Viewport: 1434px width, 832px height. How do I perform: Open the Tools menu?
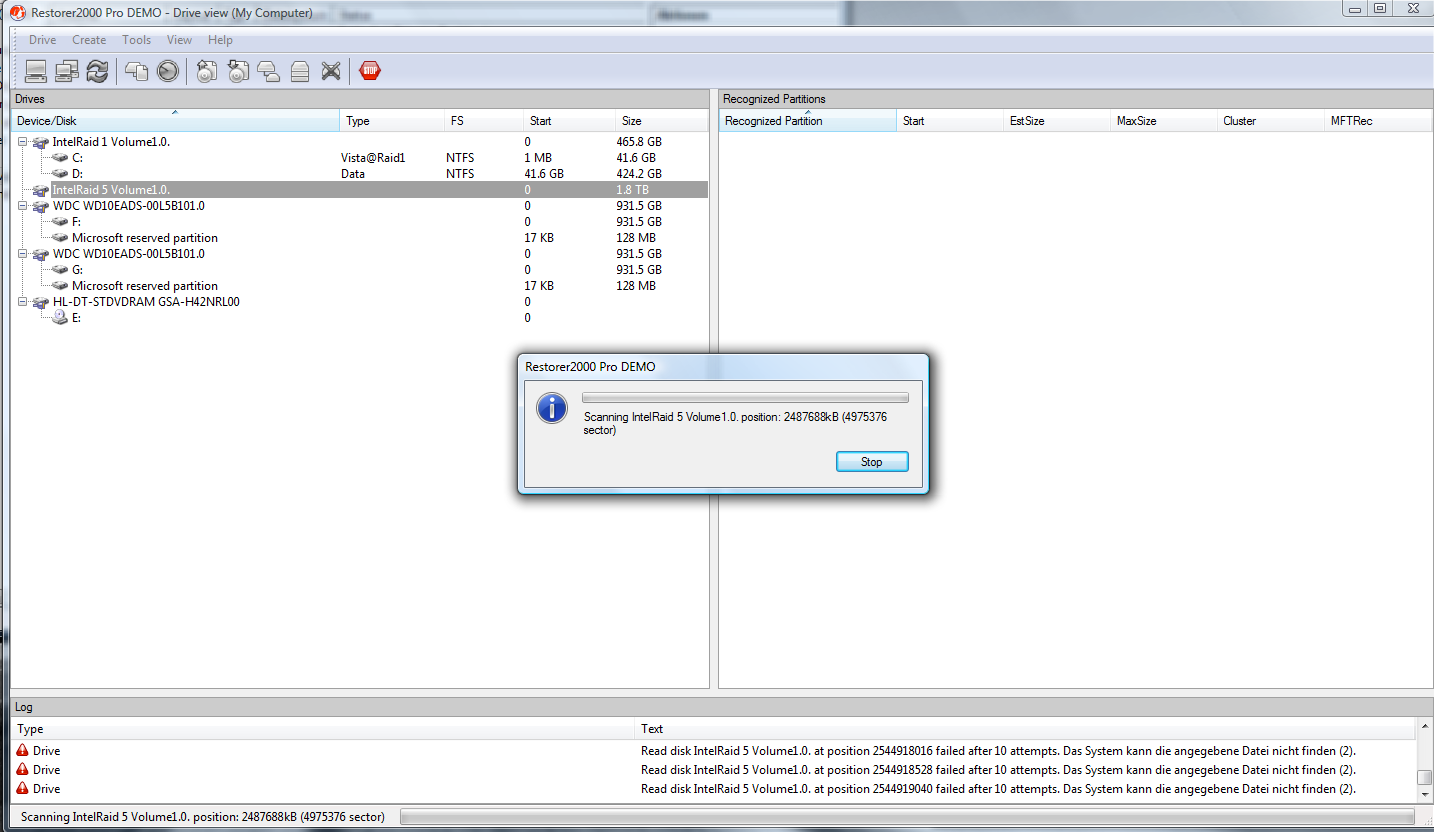click(137, 40)
